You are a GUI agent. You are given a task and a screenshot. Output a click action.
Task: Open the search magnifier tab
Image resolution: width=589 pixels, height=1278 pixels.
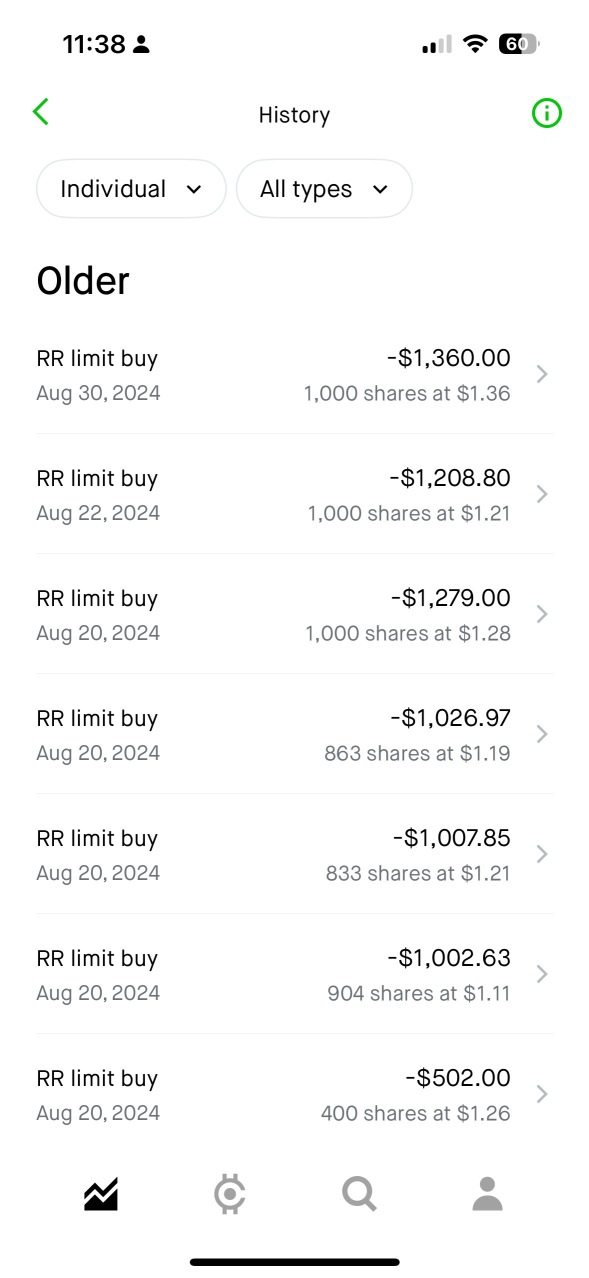point(359,1193)
